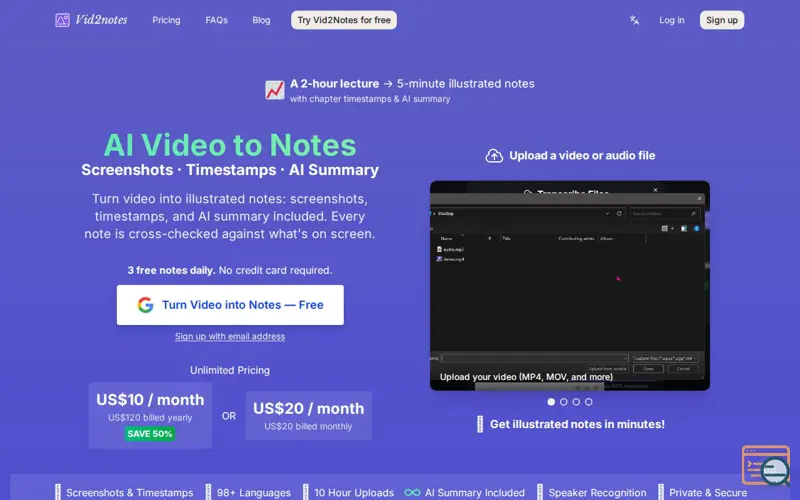The height and width of the screenshot is (500, 800).
Task: Click the Unlimited Pricing label
Action: click(x=230, y=370)
